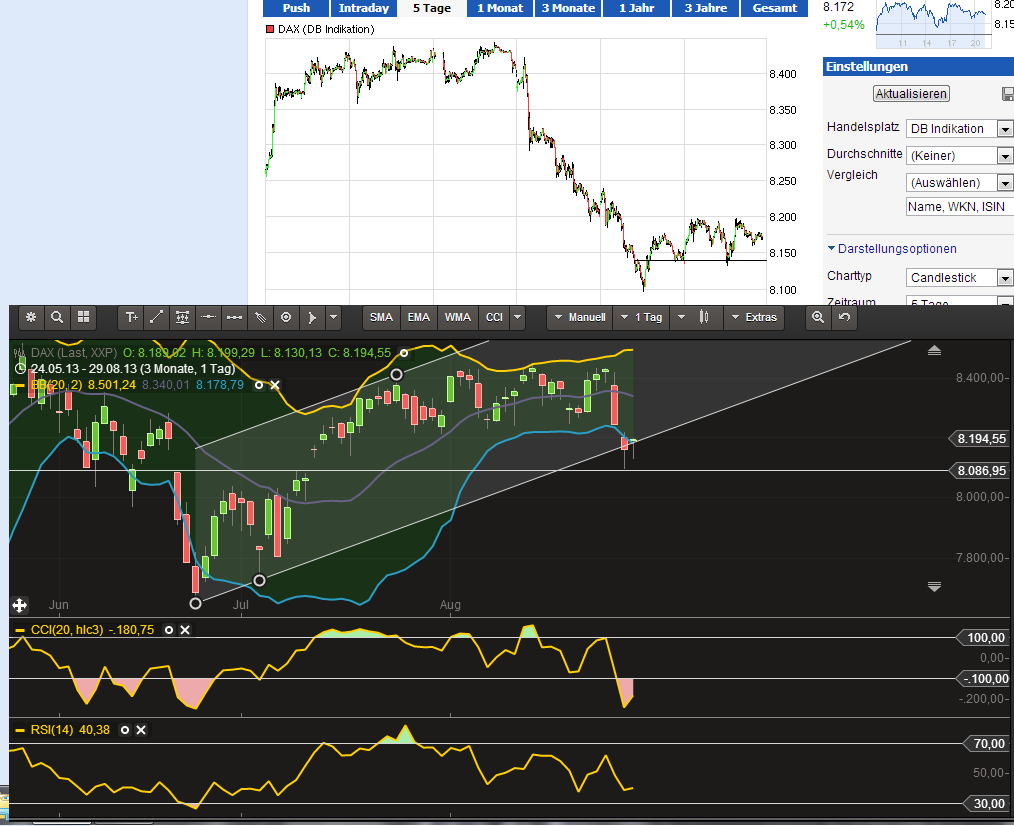Select the zoom magnifier tool in the toolbar

57,317
